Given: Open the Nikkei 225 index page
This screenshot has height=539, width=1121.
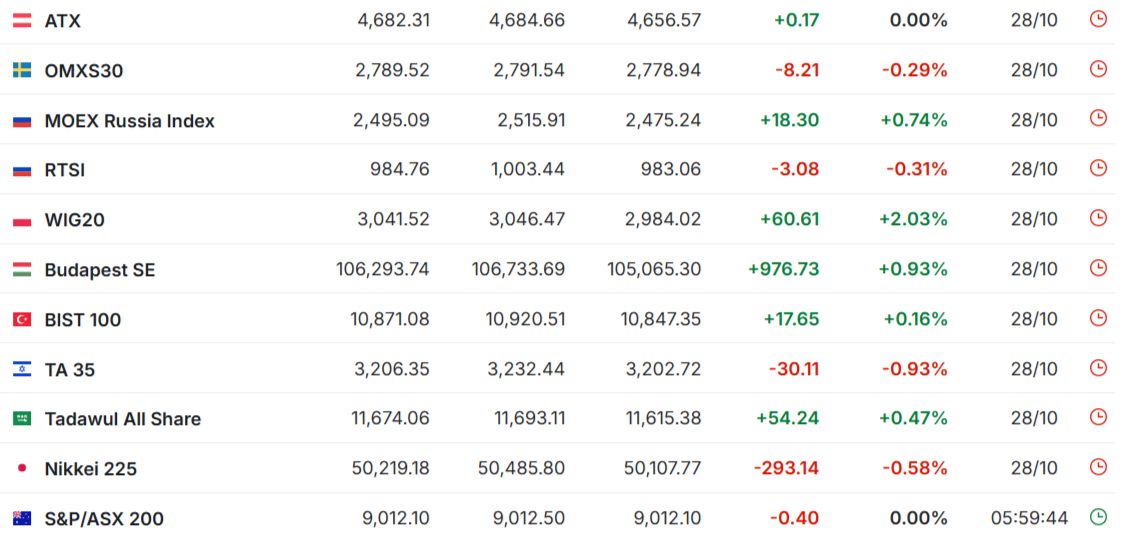Looking at the screenshot, I should pyautogui.click(x=91, y=469).
